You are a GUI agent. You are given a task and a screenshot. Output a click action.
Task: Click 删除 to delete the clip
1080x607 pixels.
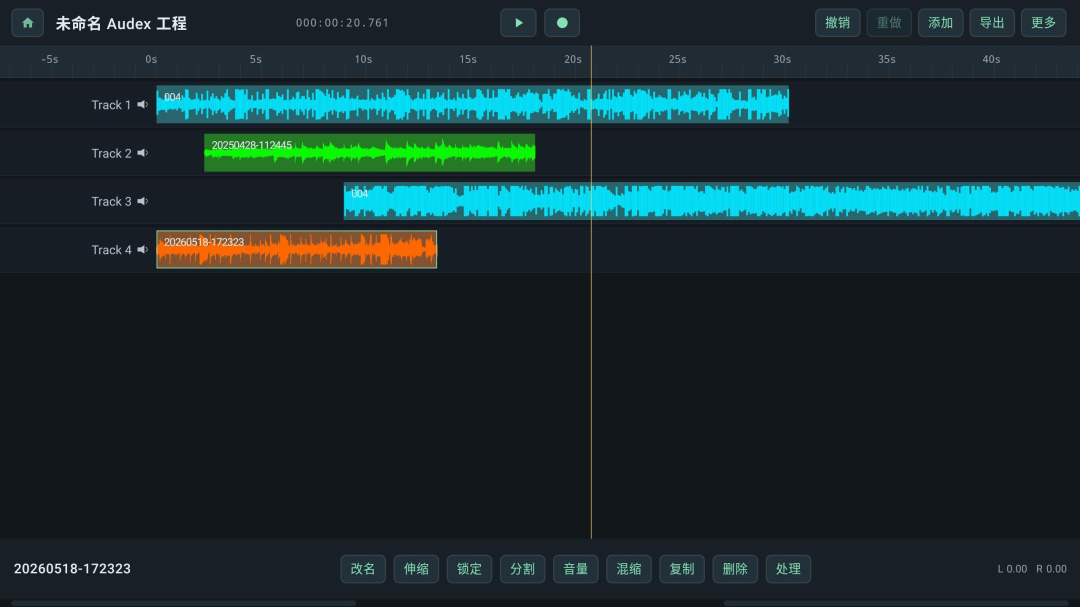735,569
